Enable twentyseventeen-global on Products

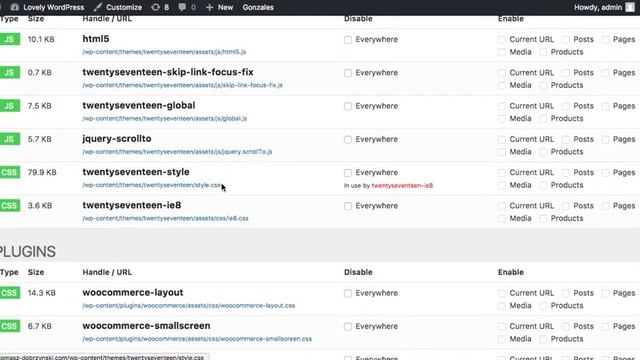543,119
